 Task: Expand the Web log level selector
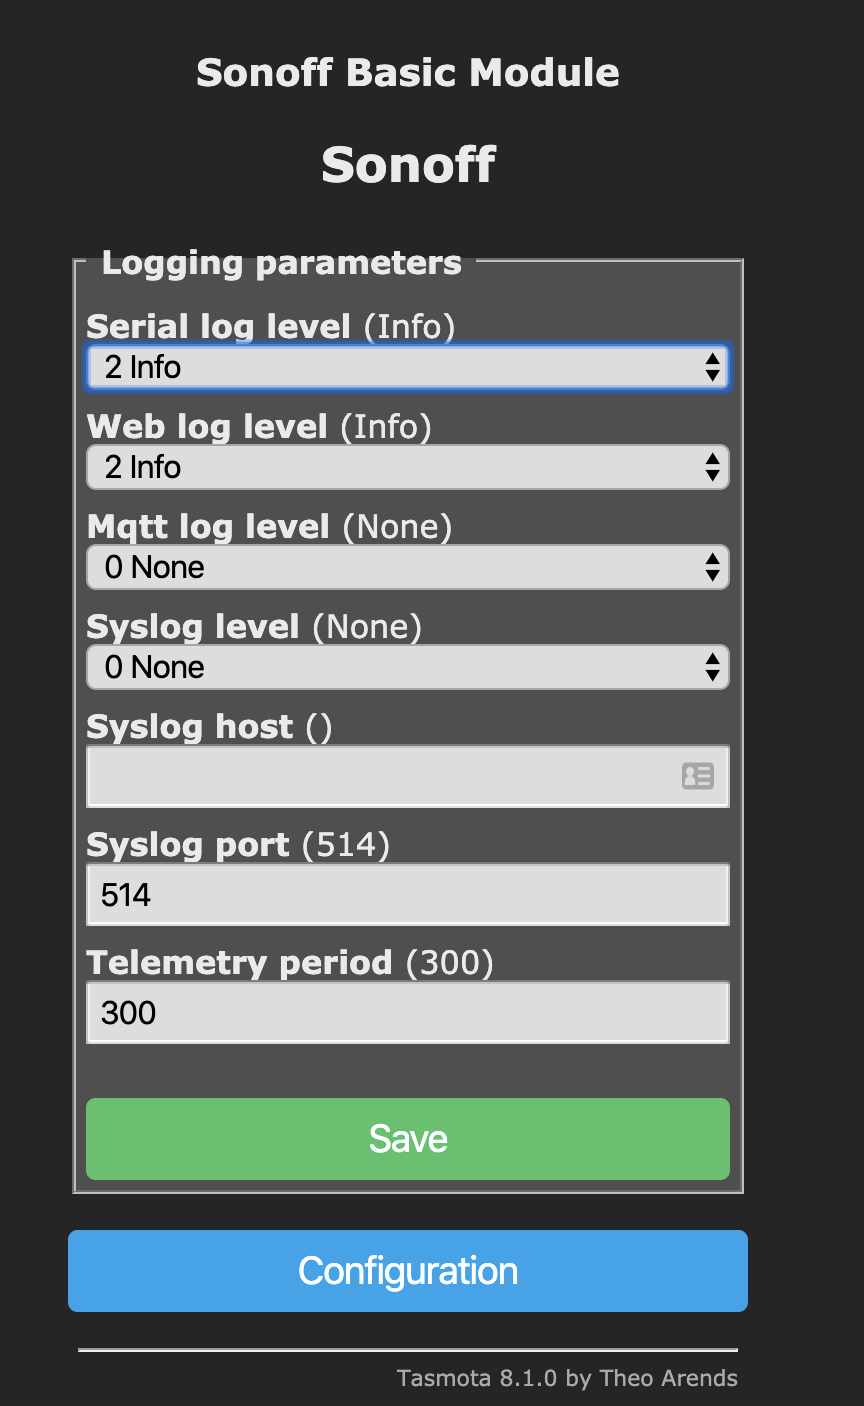click(407, 467)
